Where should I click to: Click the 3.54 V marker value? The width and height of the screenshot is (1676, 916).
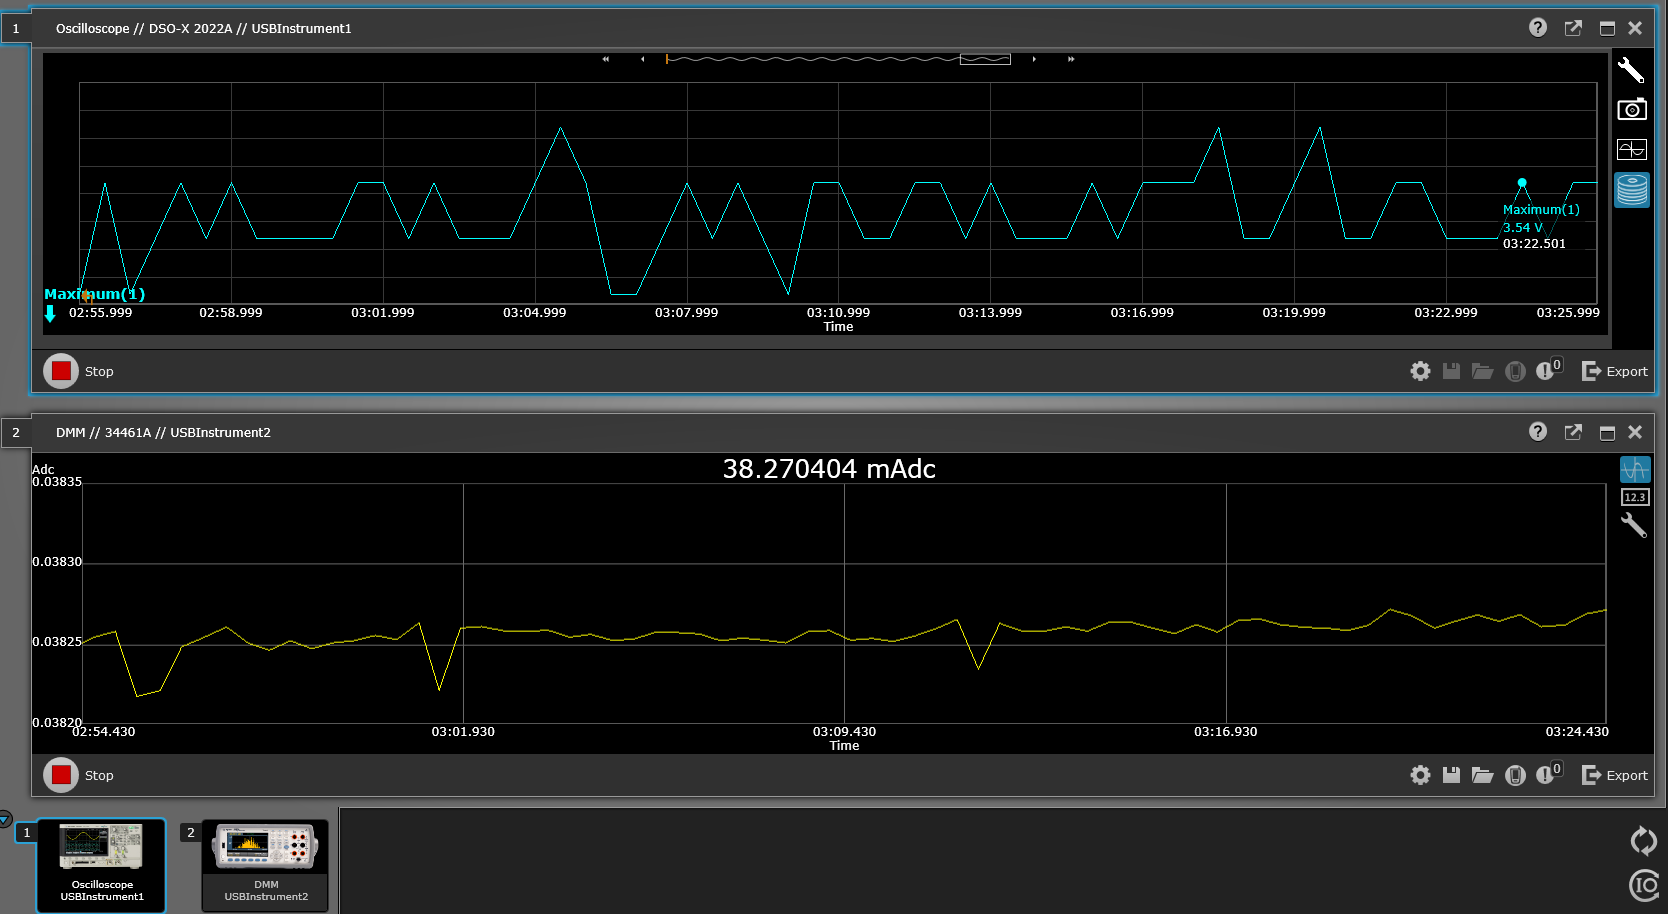[x=1523, y=227]
